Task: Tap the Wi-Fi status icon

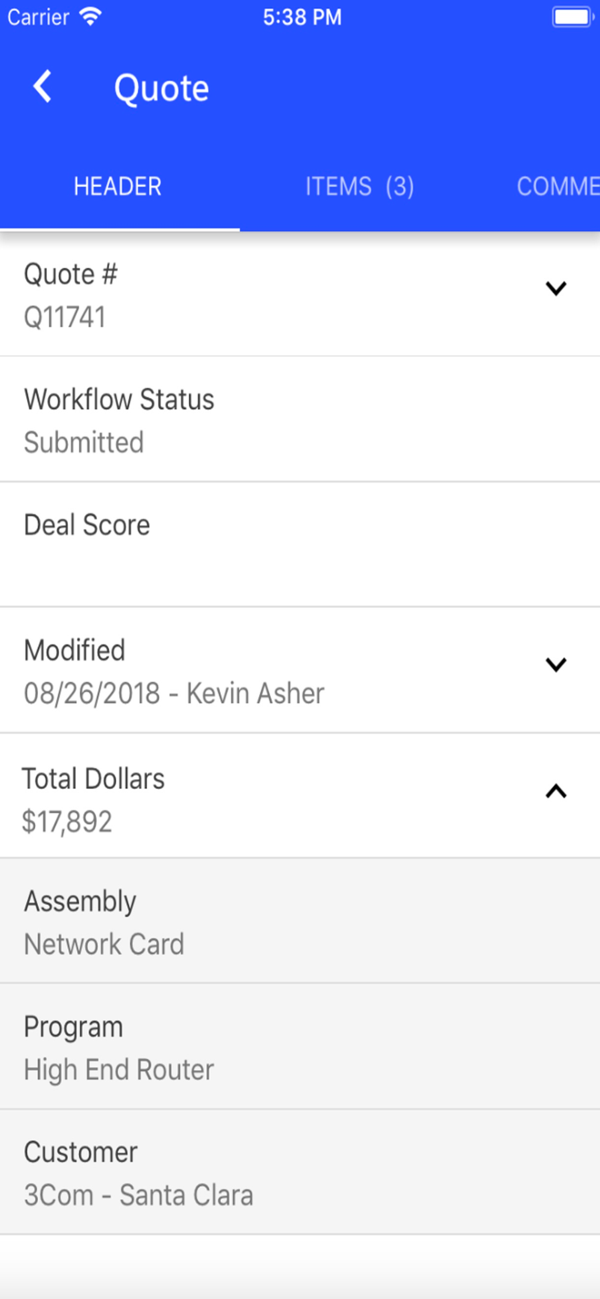Action: 91,17
